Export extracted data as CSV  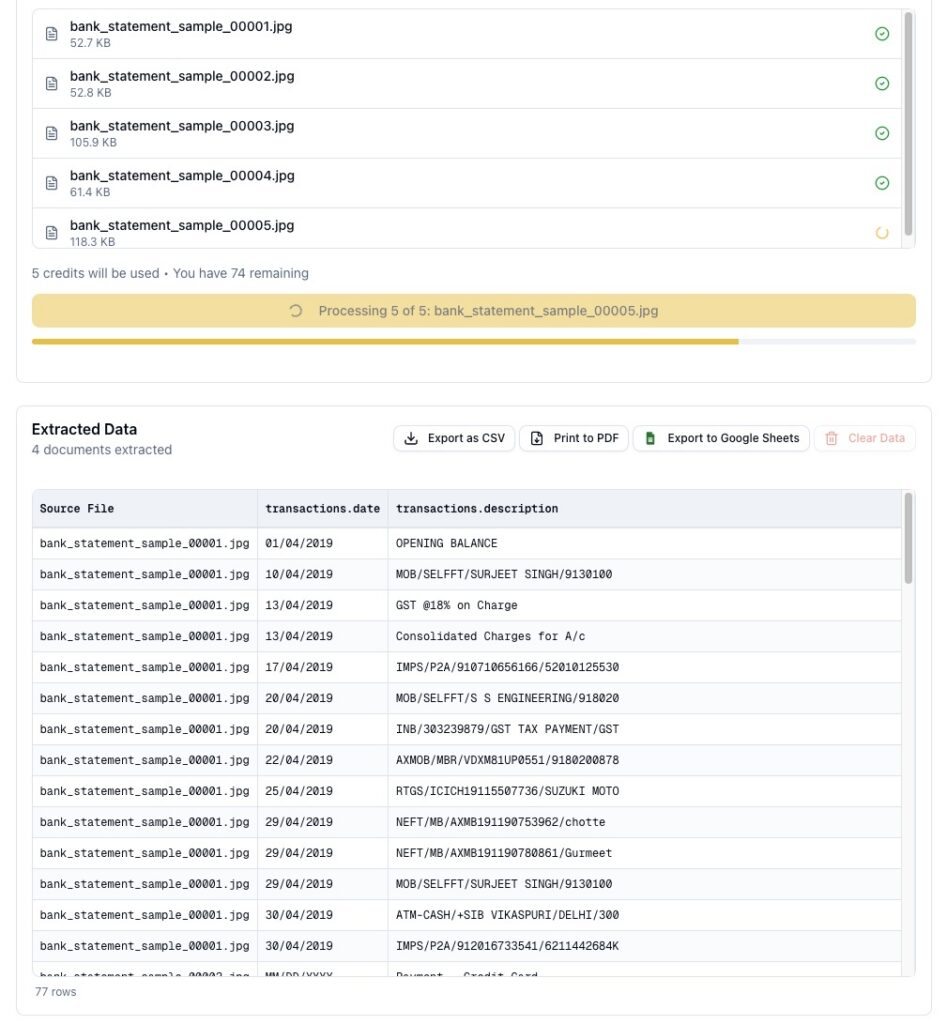pyautogui.click(x=454, y=438)
